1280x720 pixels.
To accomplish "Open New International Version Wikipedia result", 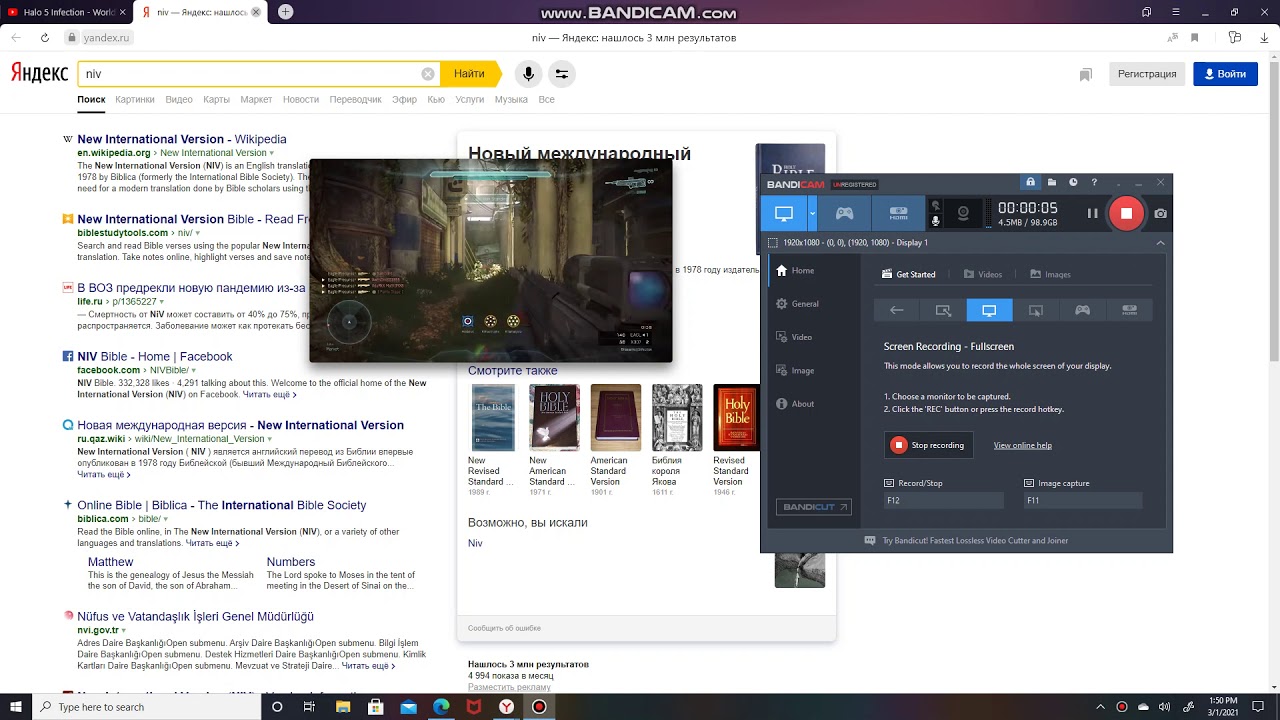I will [x=182, y=139].
